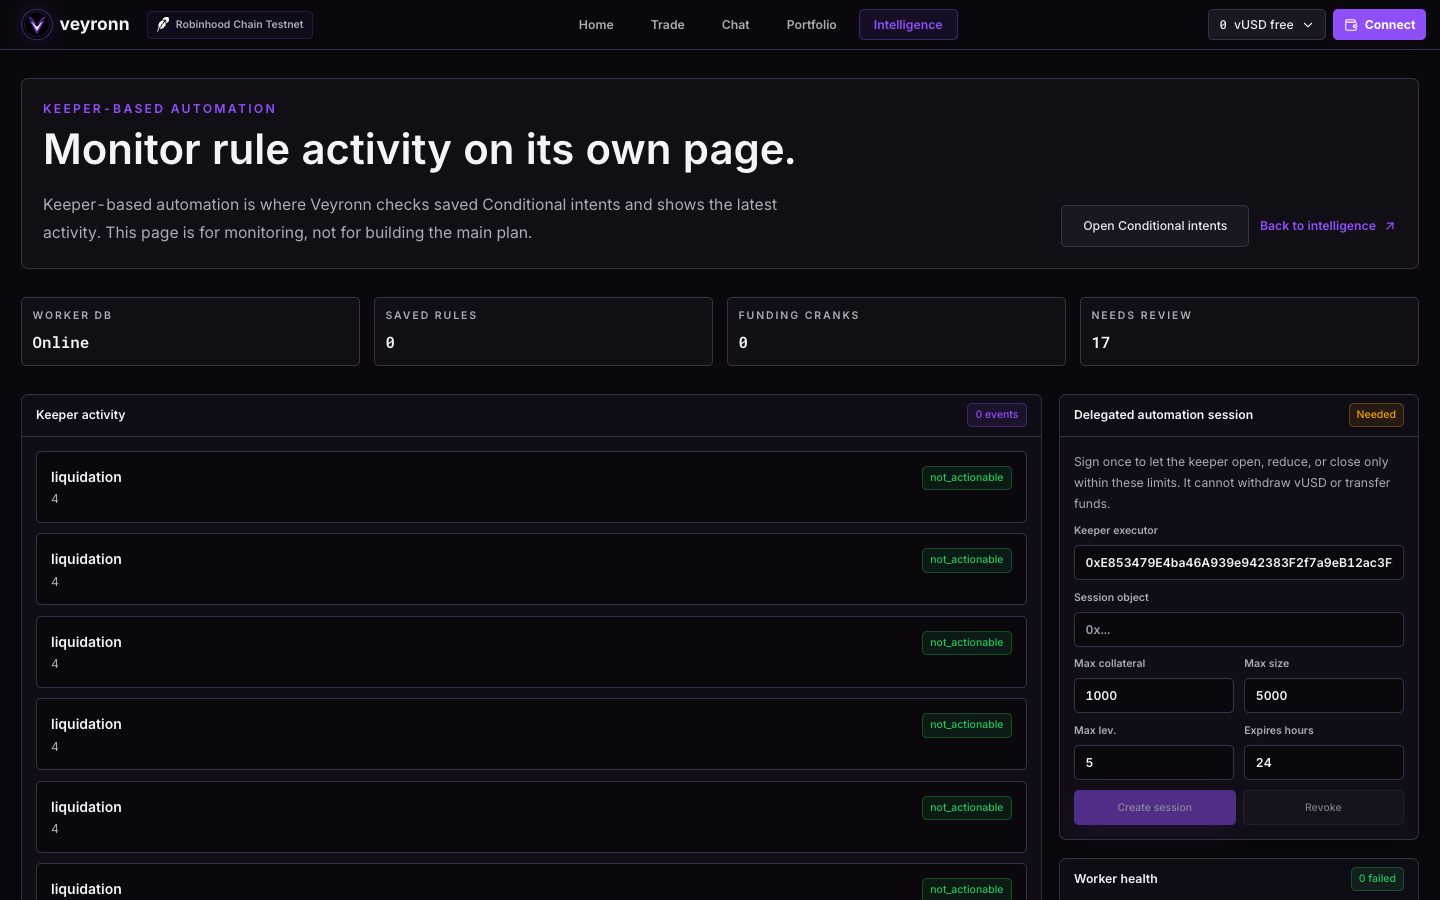Expand the vUSD free dropdown chevron

coord(1308,25)
